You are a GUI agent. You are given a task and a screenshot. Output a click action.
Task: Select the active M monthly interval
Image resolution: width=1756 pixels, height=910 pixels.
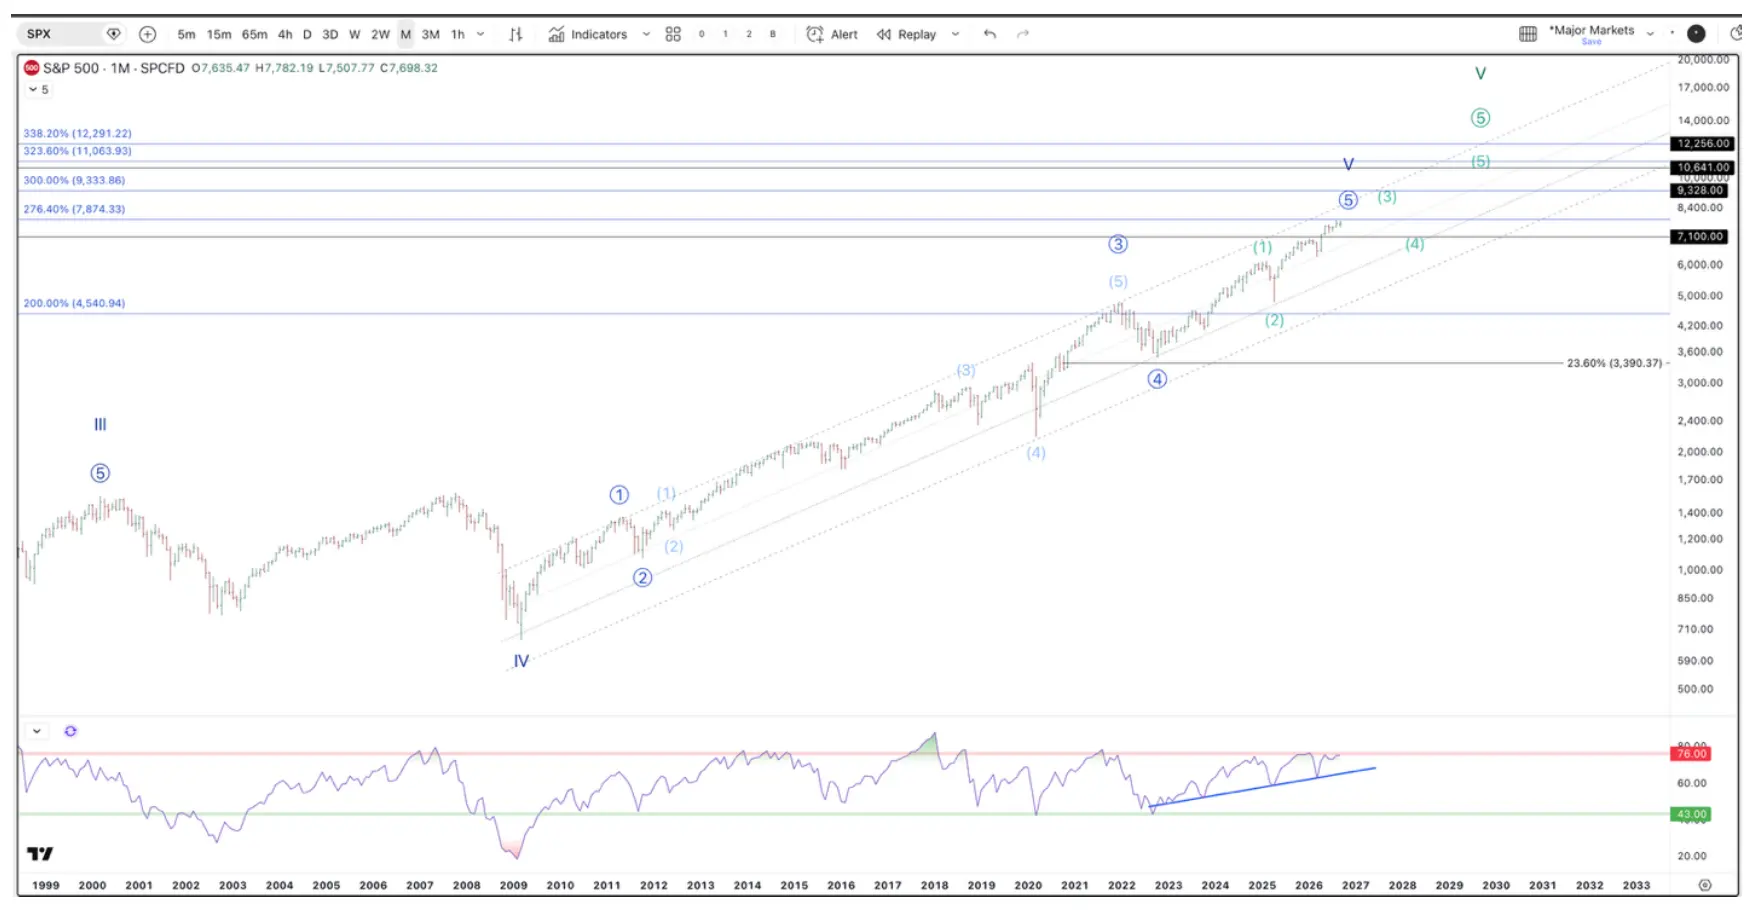tap(406, 34)
